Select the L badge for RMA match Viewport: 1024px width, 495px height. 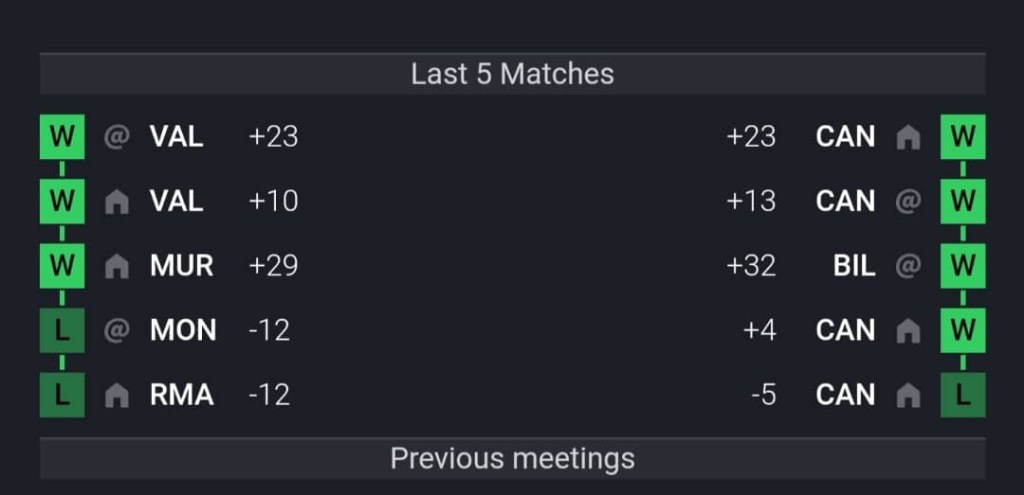pos(62,395)
